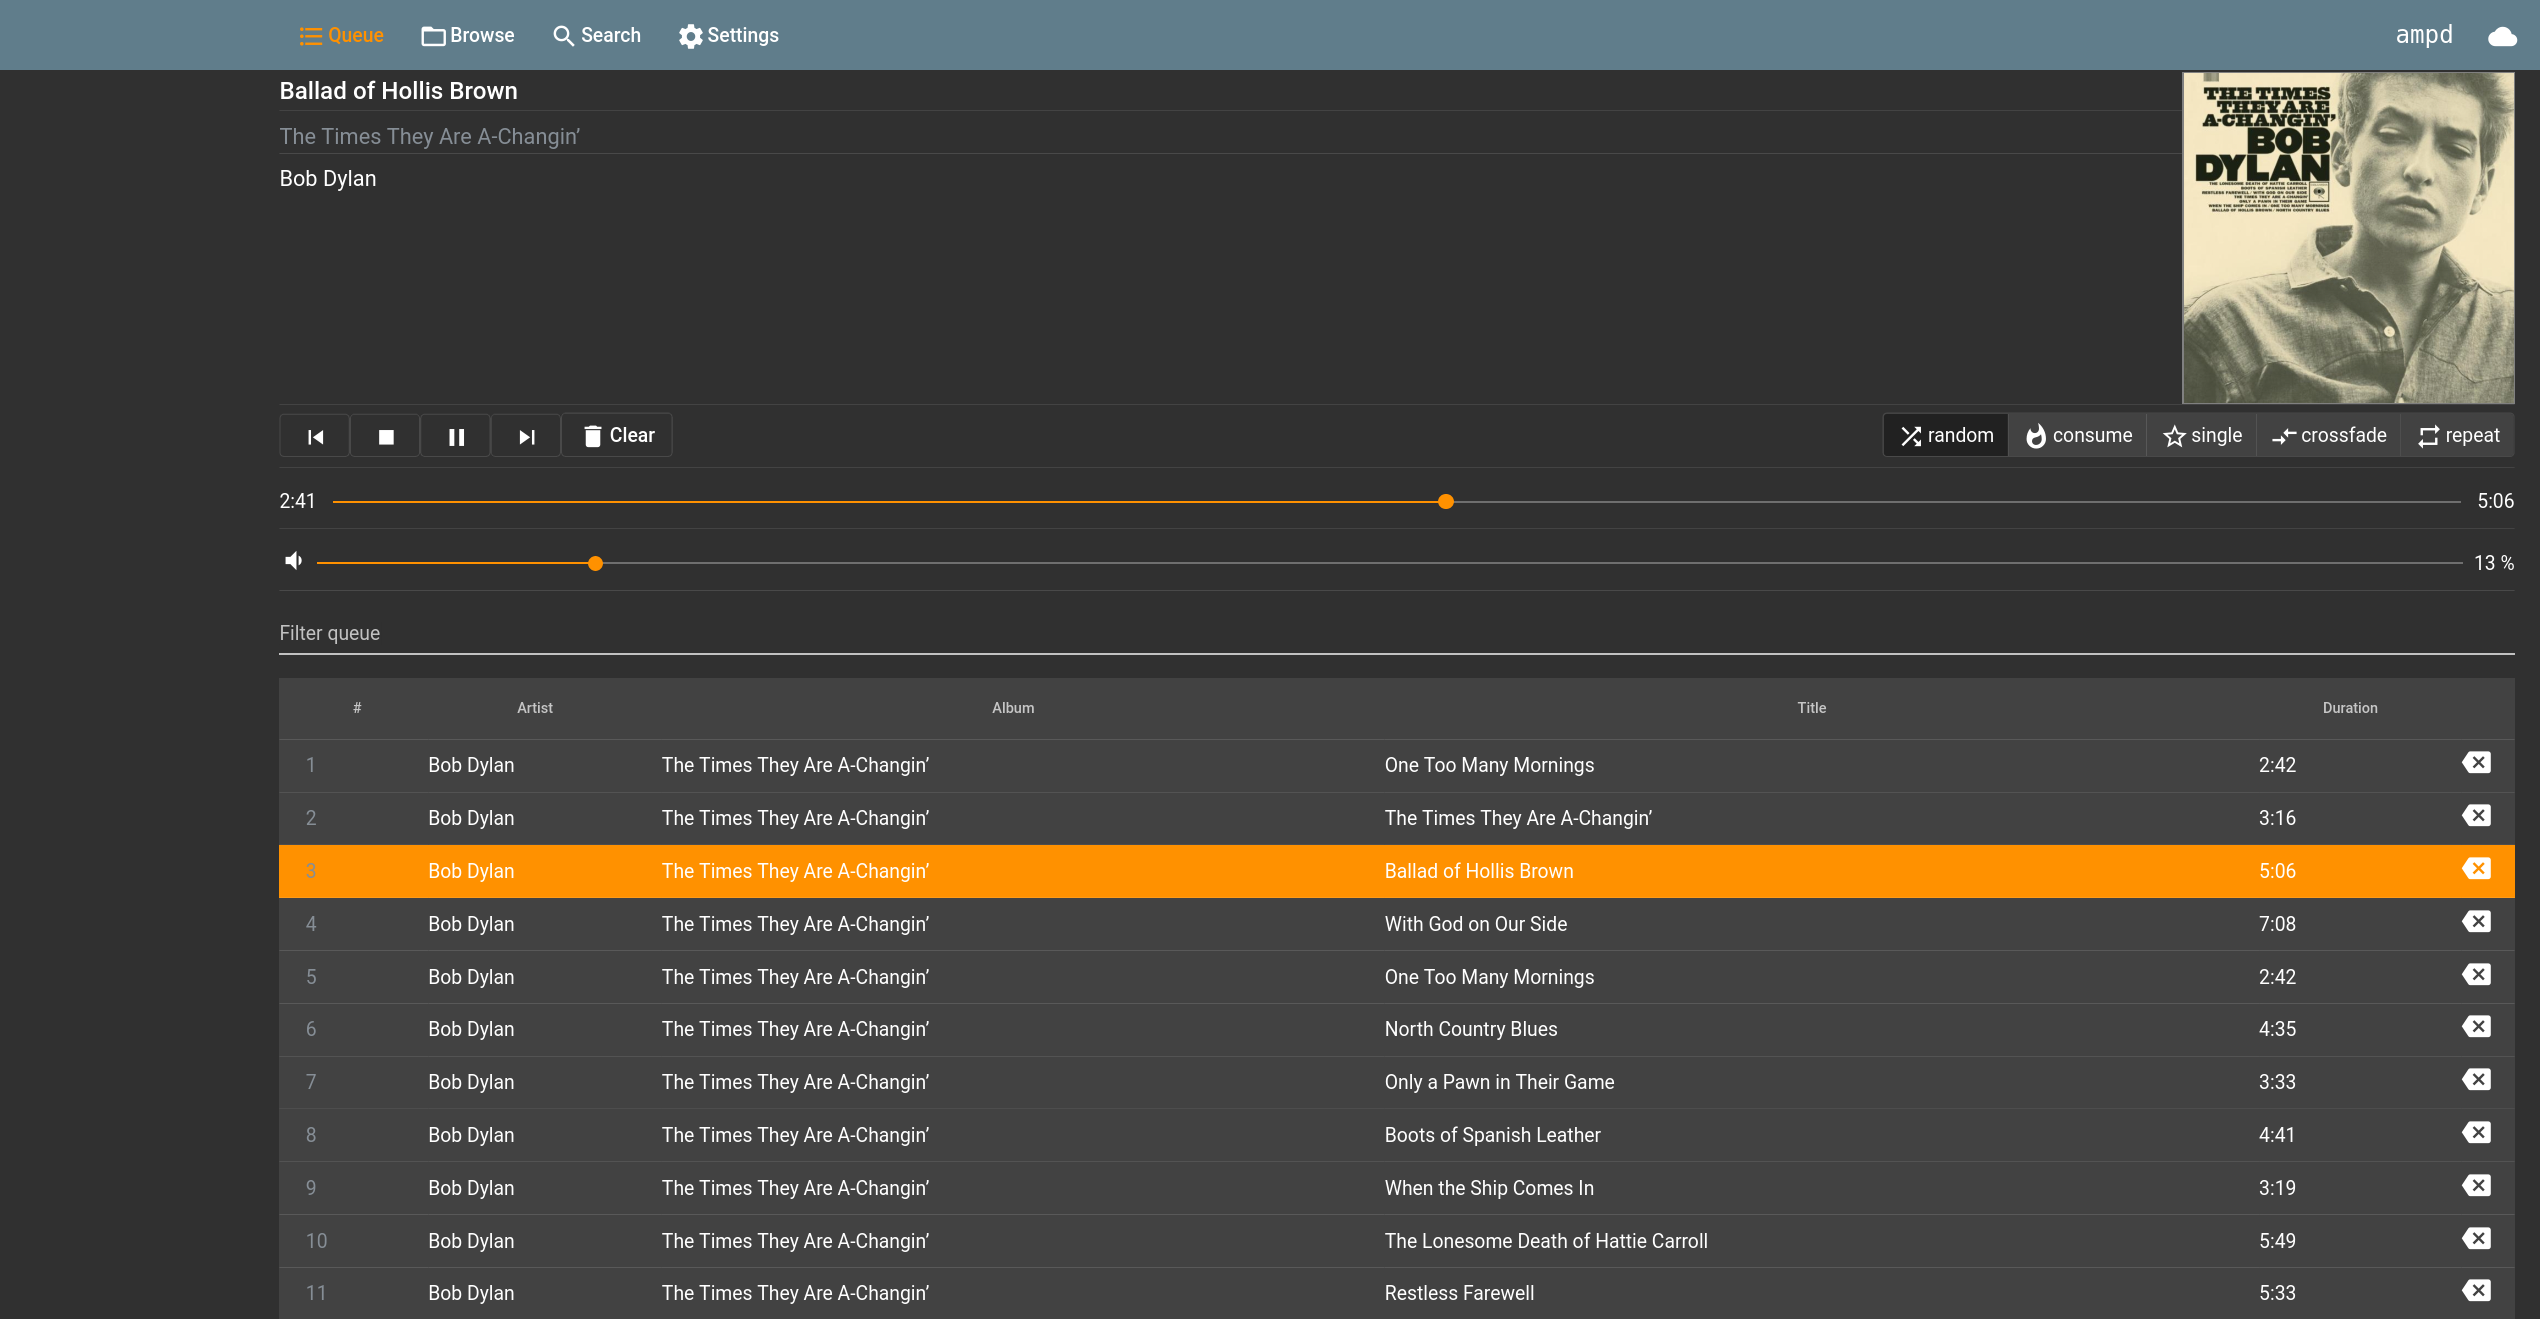This screenshot has width=2540, height=1319.
Task: Play 'Restless Farewell' title
Action: pyautogui.click(x=1459, y=1293)
